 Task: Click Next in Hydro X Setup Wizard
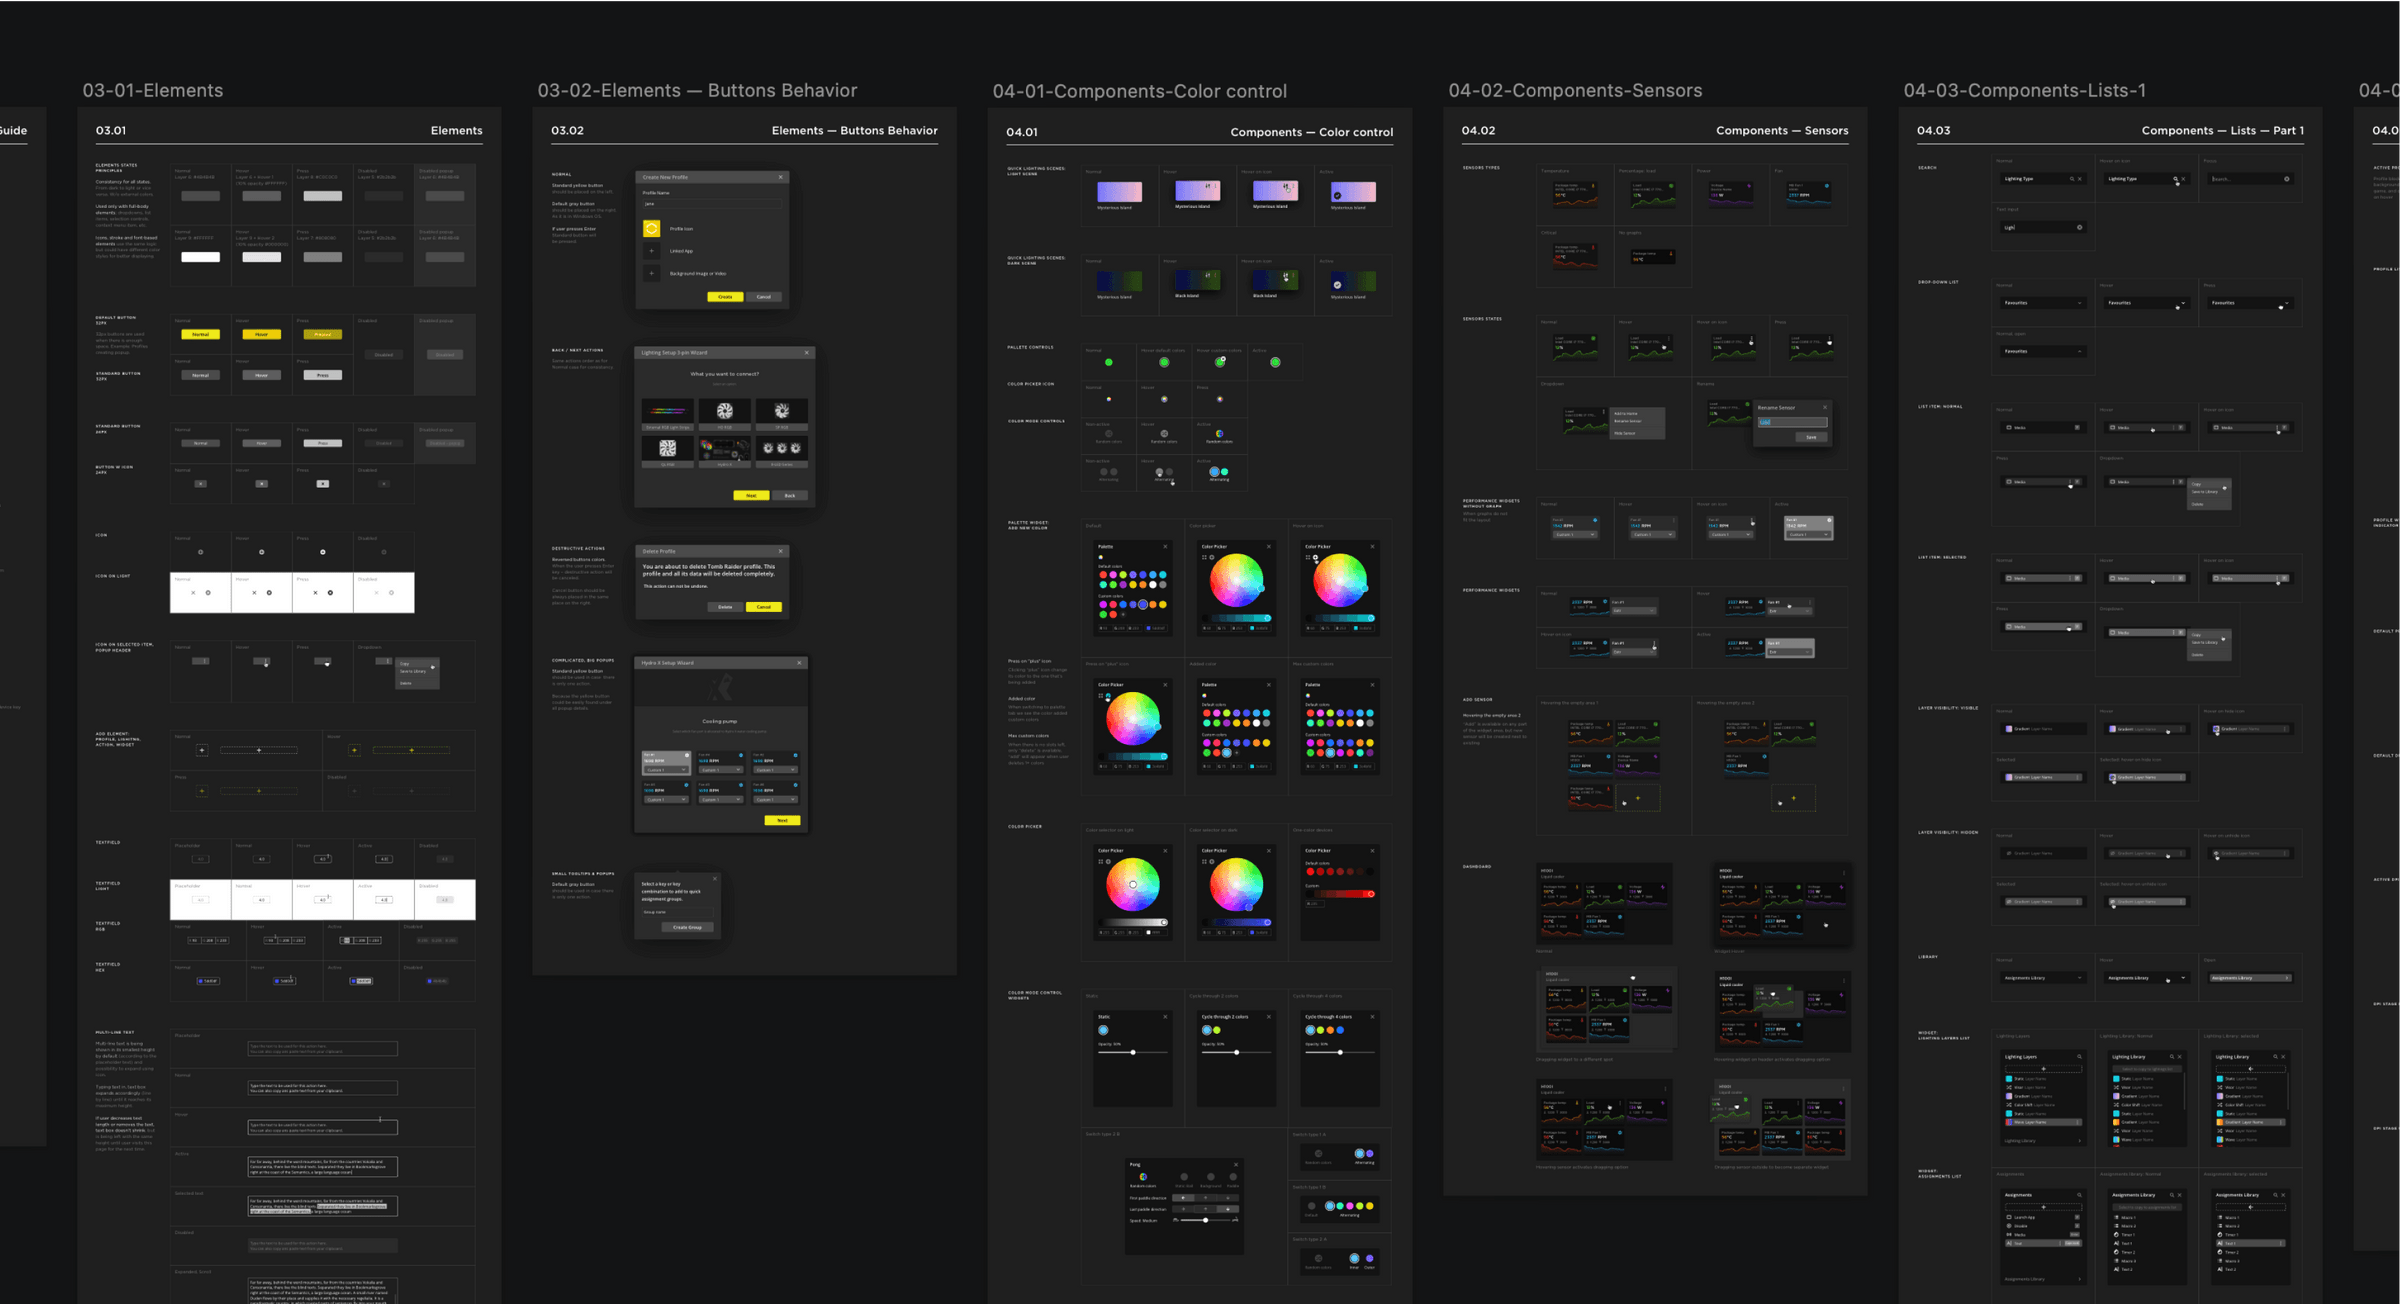click(782, 820)
